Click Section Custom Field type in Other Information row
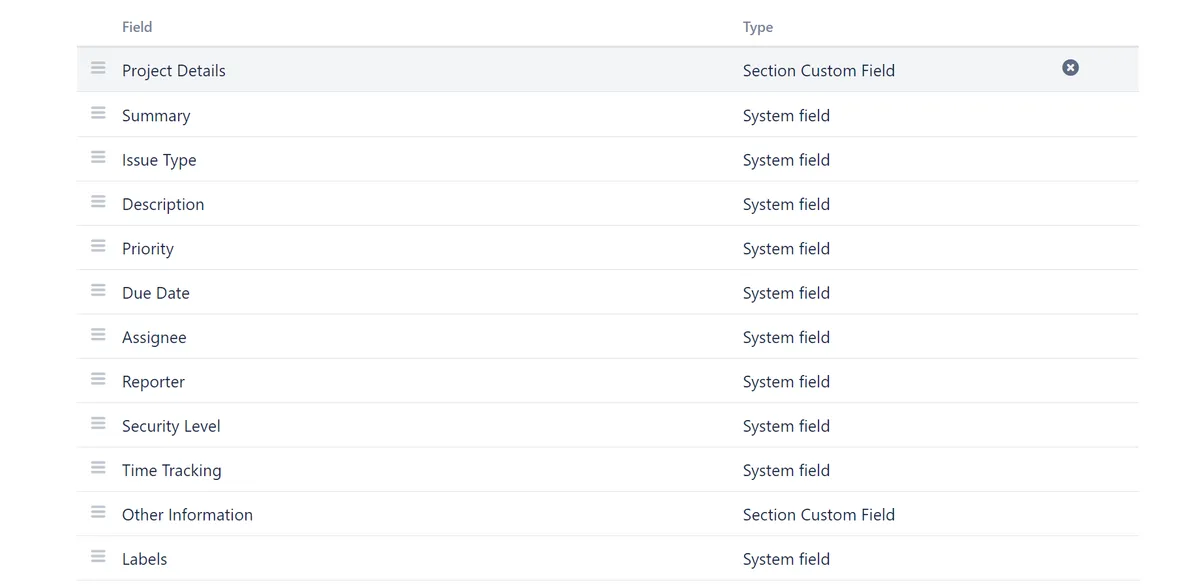This screenshot has width=1200, height=587. pyautogui.click(x=819, y=515)
